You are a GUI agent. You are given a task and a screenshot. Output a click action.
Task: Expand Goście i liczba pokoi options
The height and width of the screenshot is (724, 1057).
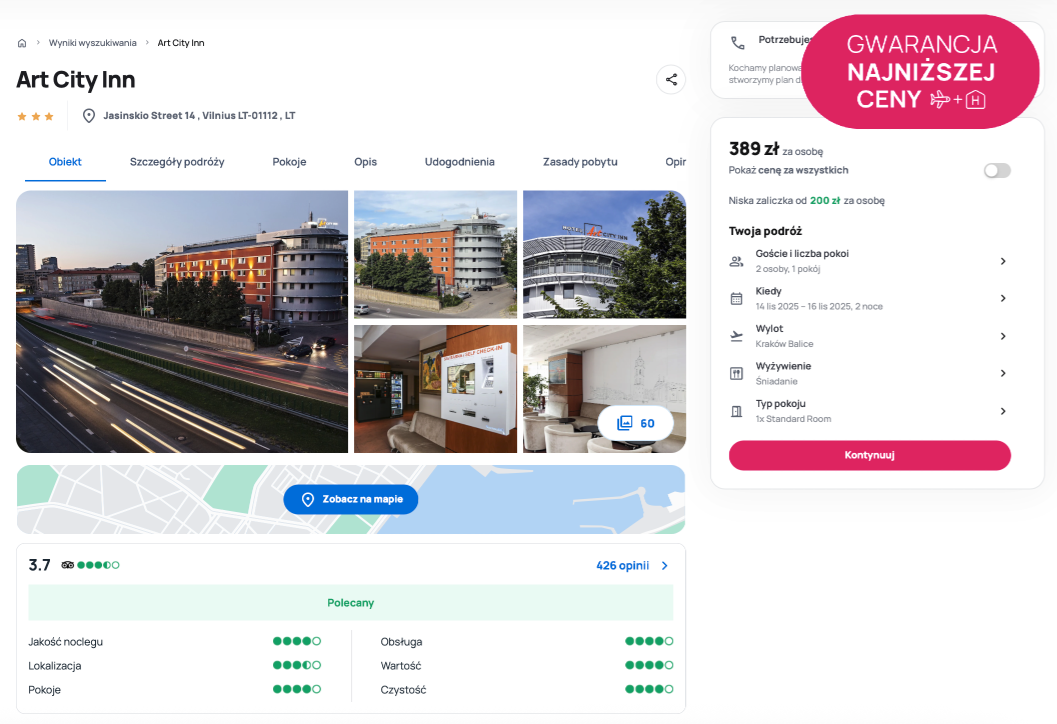coord(1003,261)
